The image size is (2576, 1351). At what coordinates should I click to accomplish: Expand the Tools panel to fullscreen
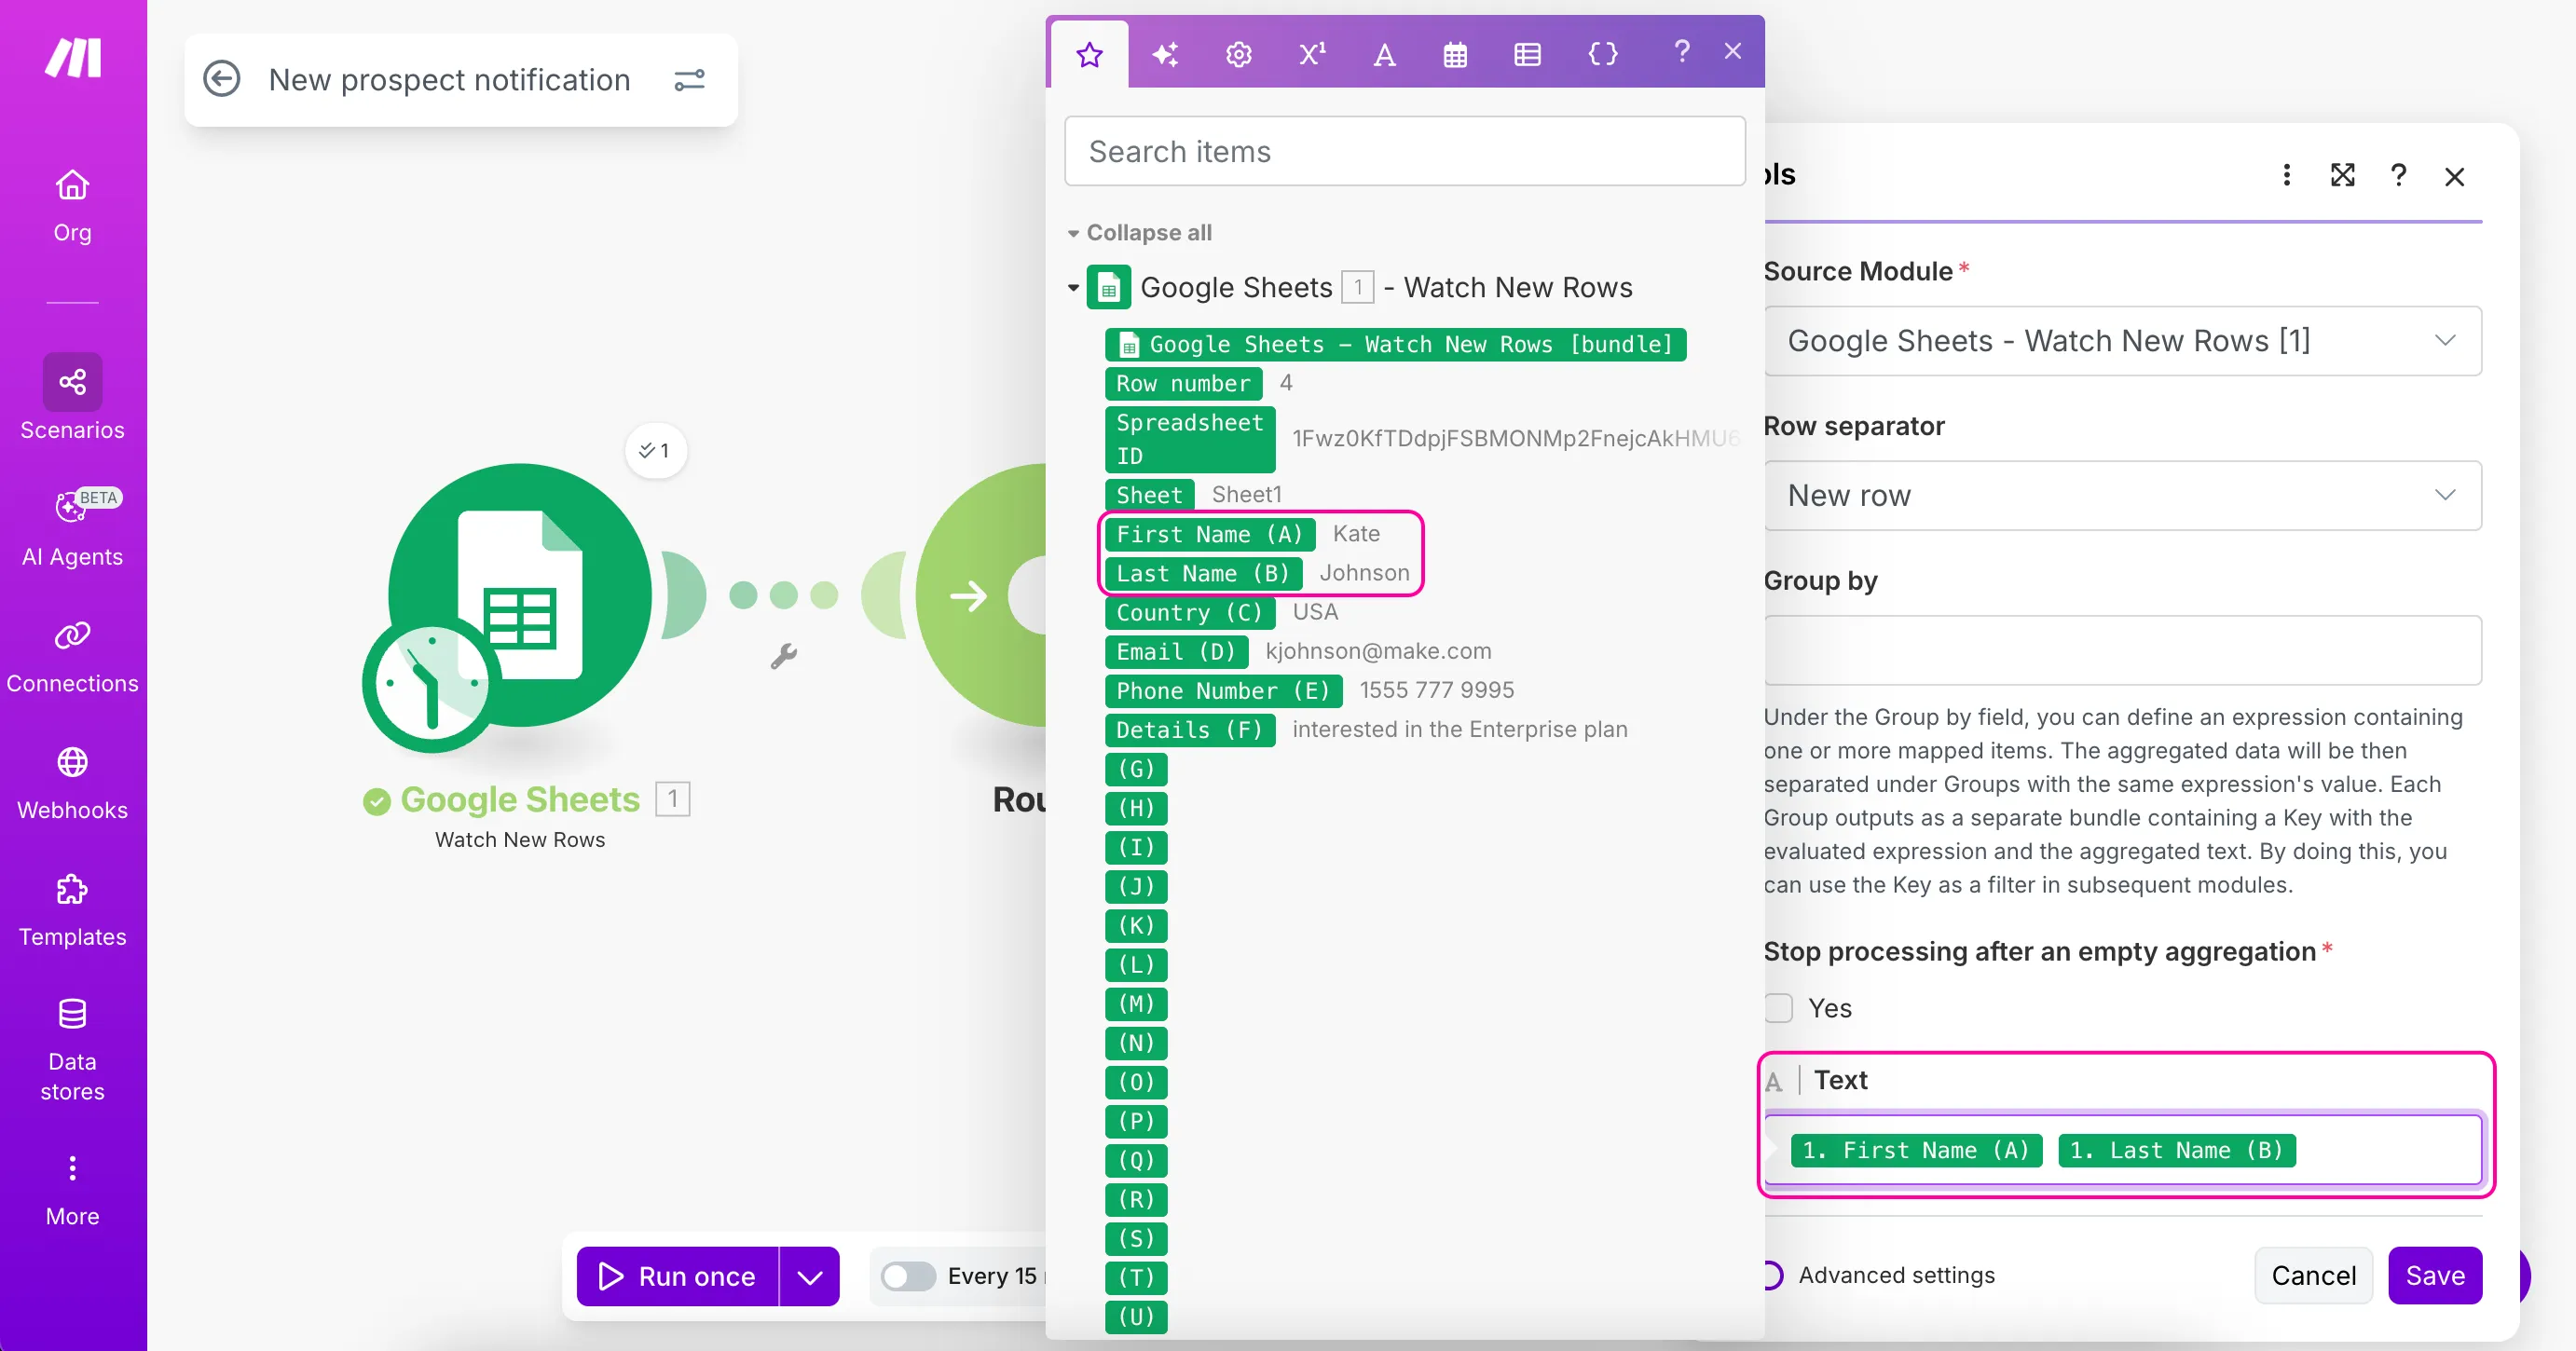(2342, 175)
